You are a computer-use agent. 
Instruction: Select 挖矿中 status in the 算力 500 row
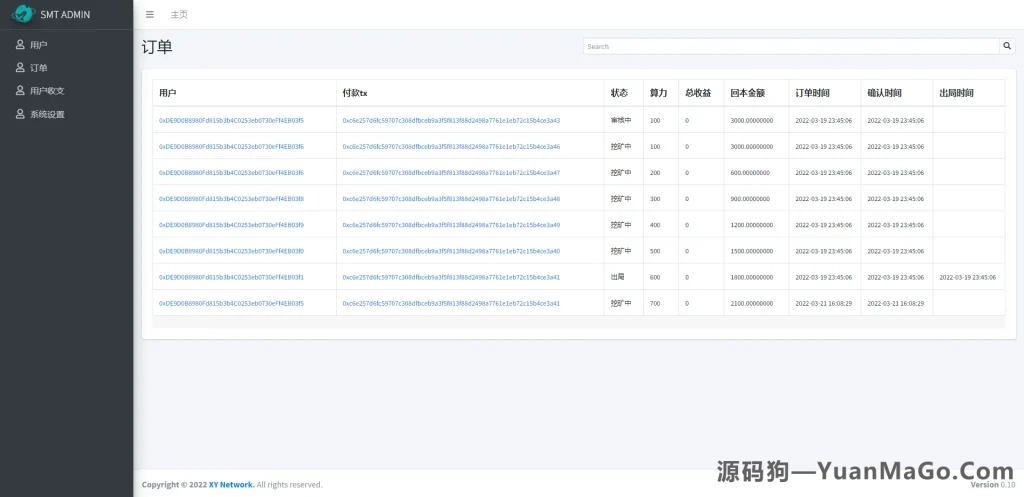pos(621,251)
